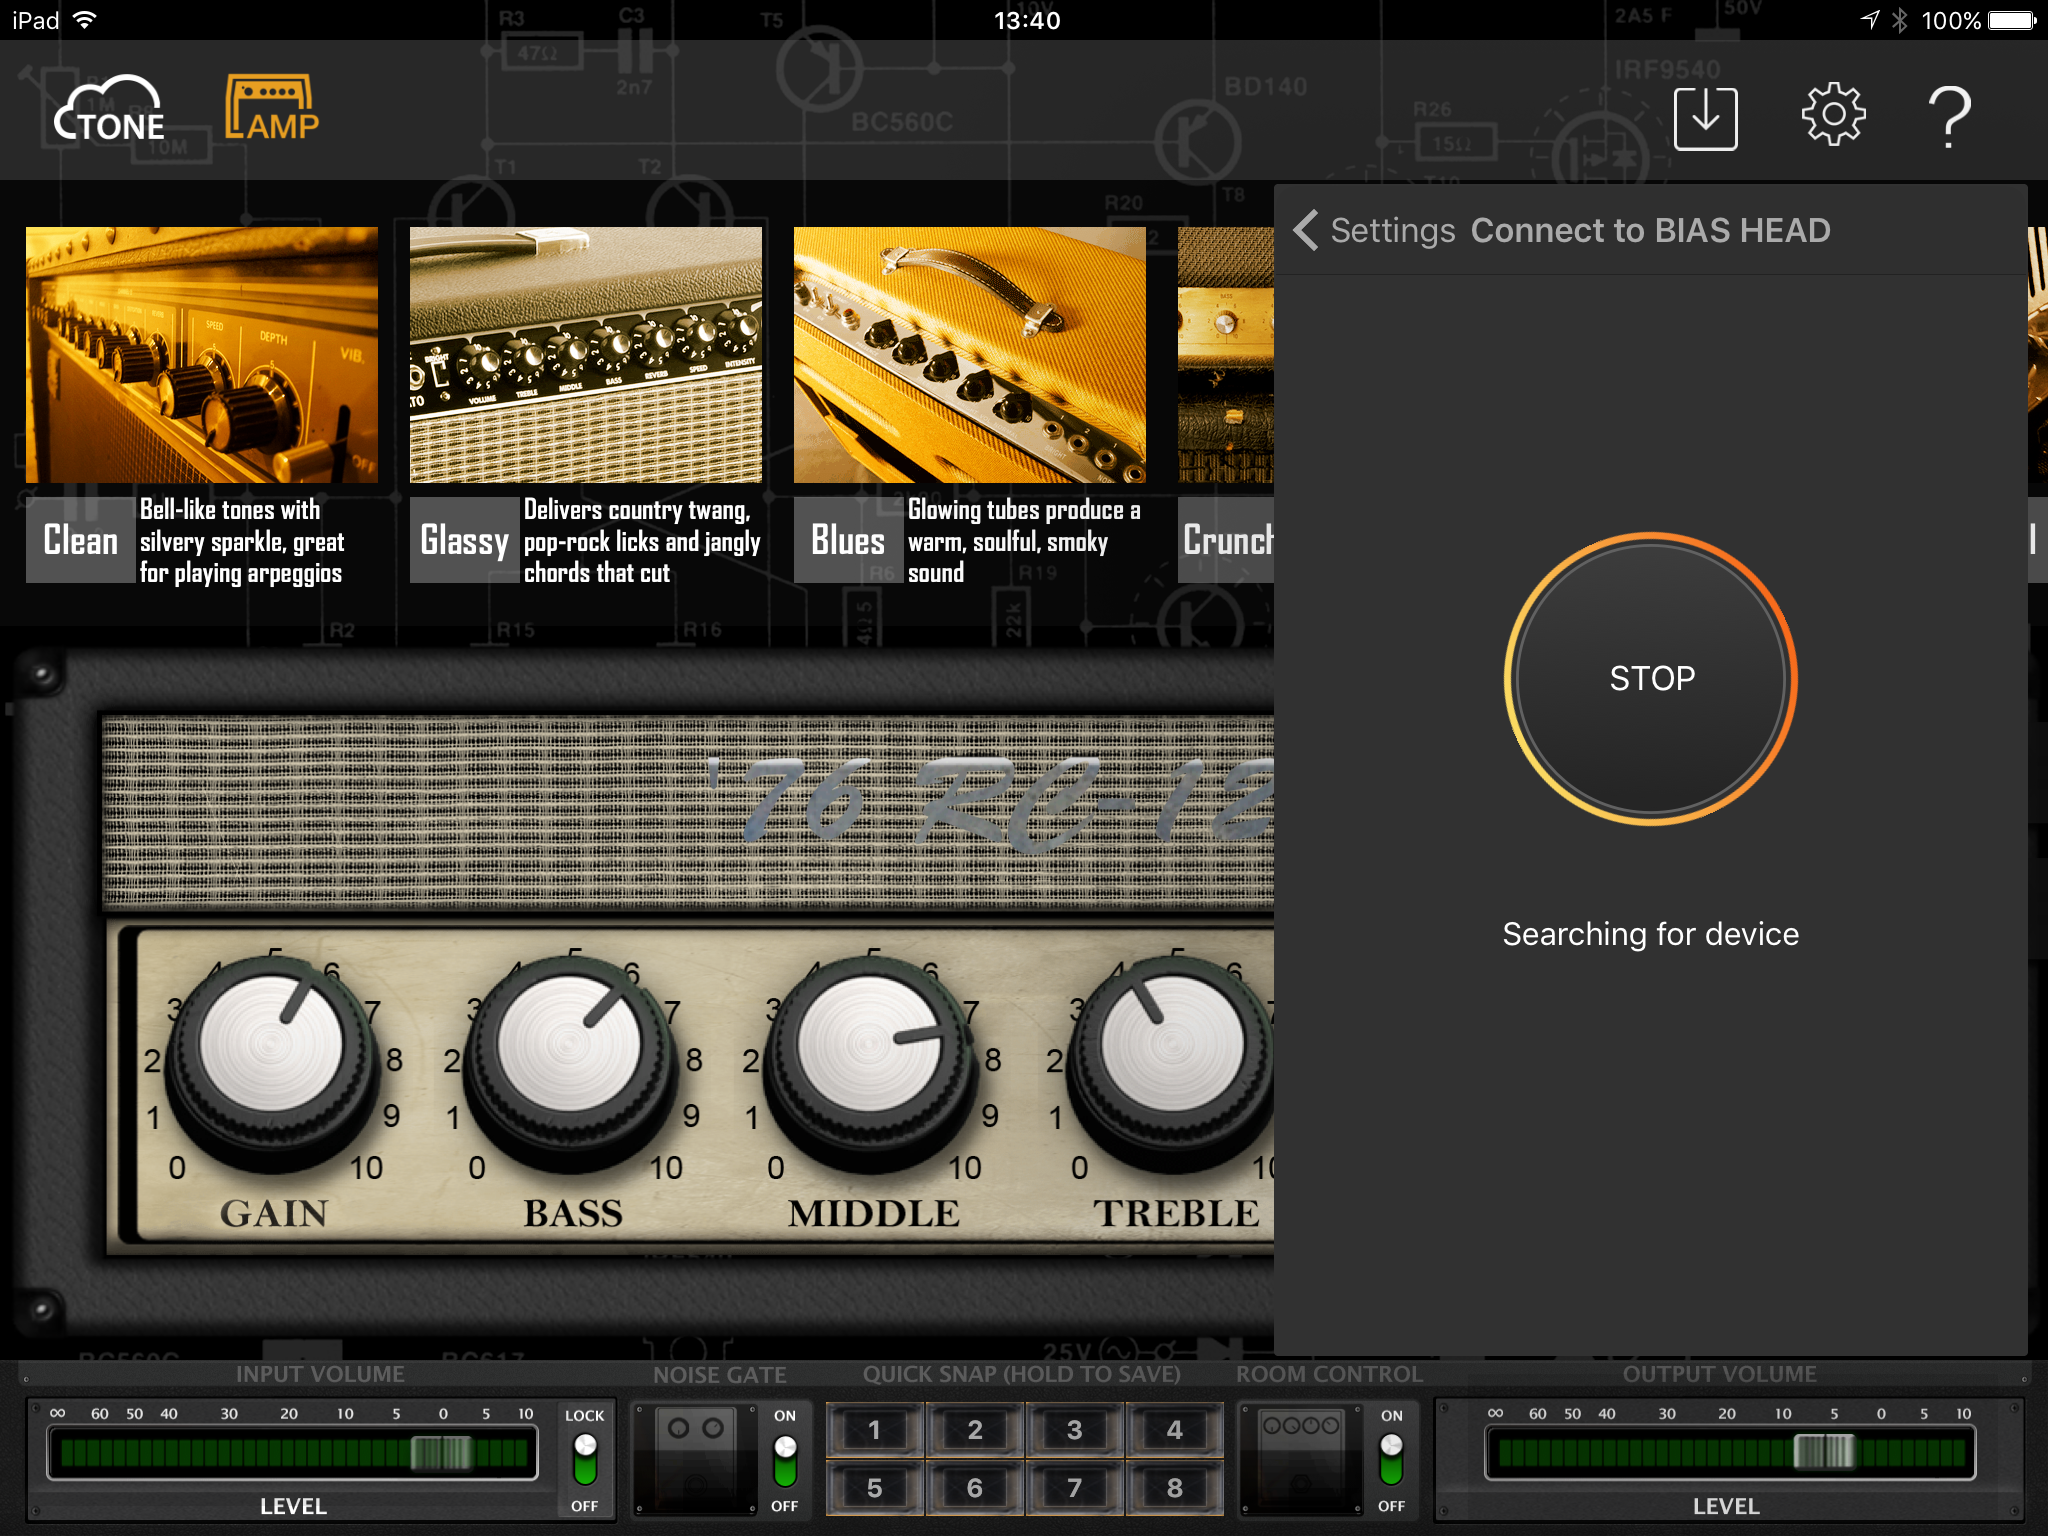Go back to Settings via chevron
2048x1536 pixels.
1306,230
